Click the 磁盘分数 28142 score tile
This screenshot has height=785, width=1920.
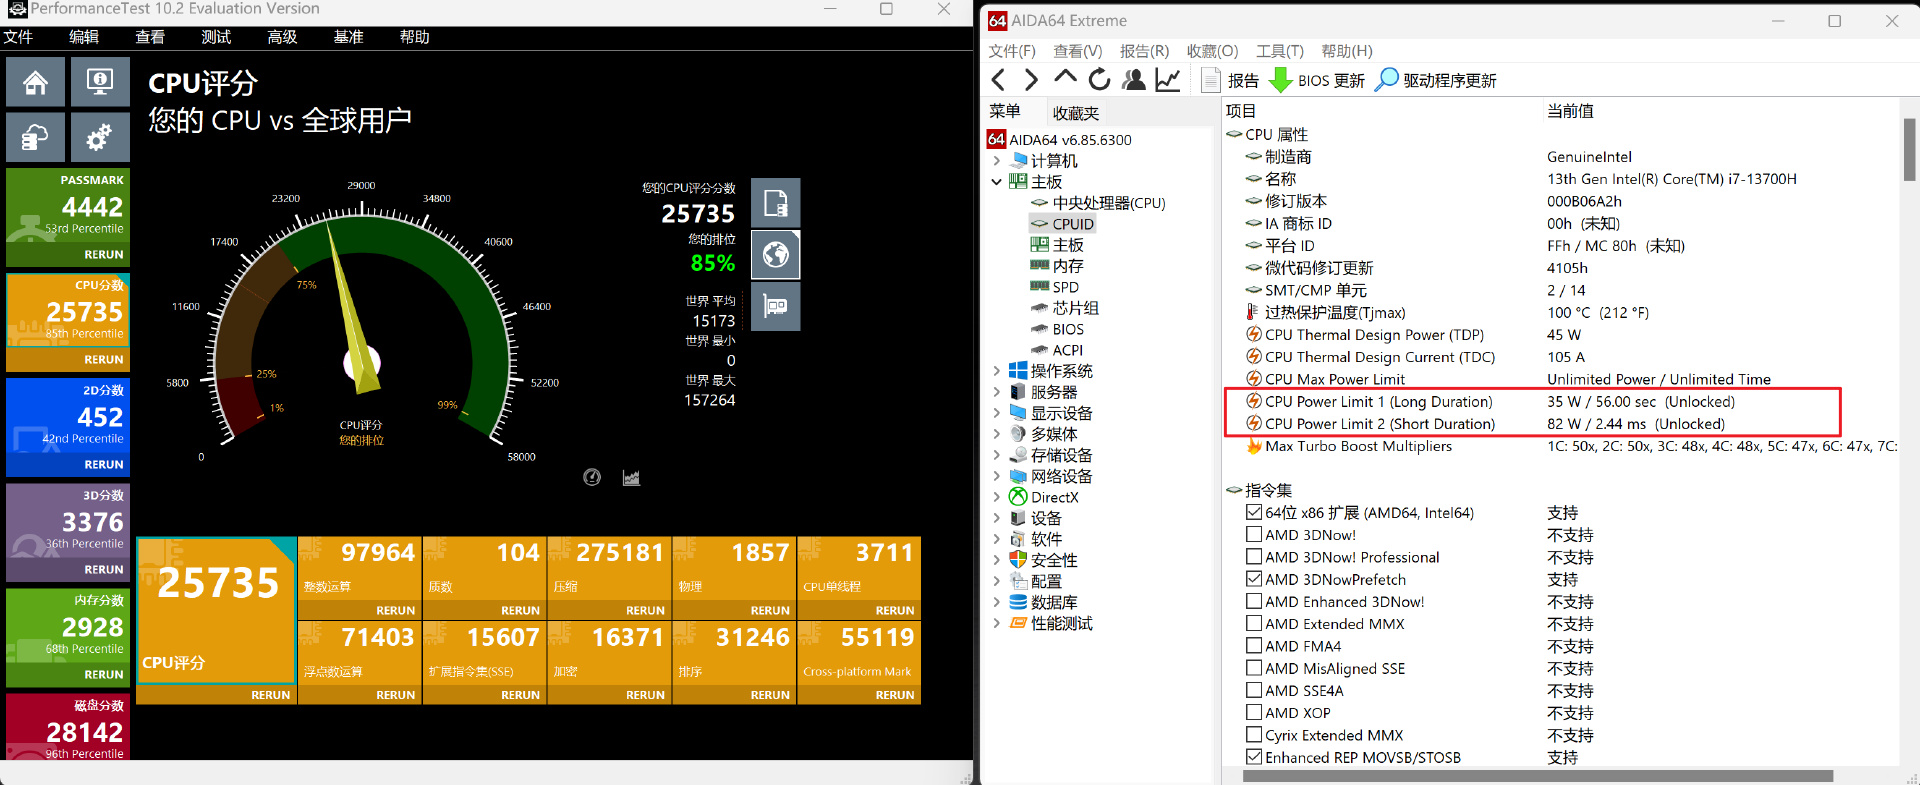(68, 727)
